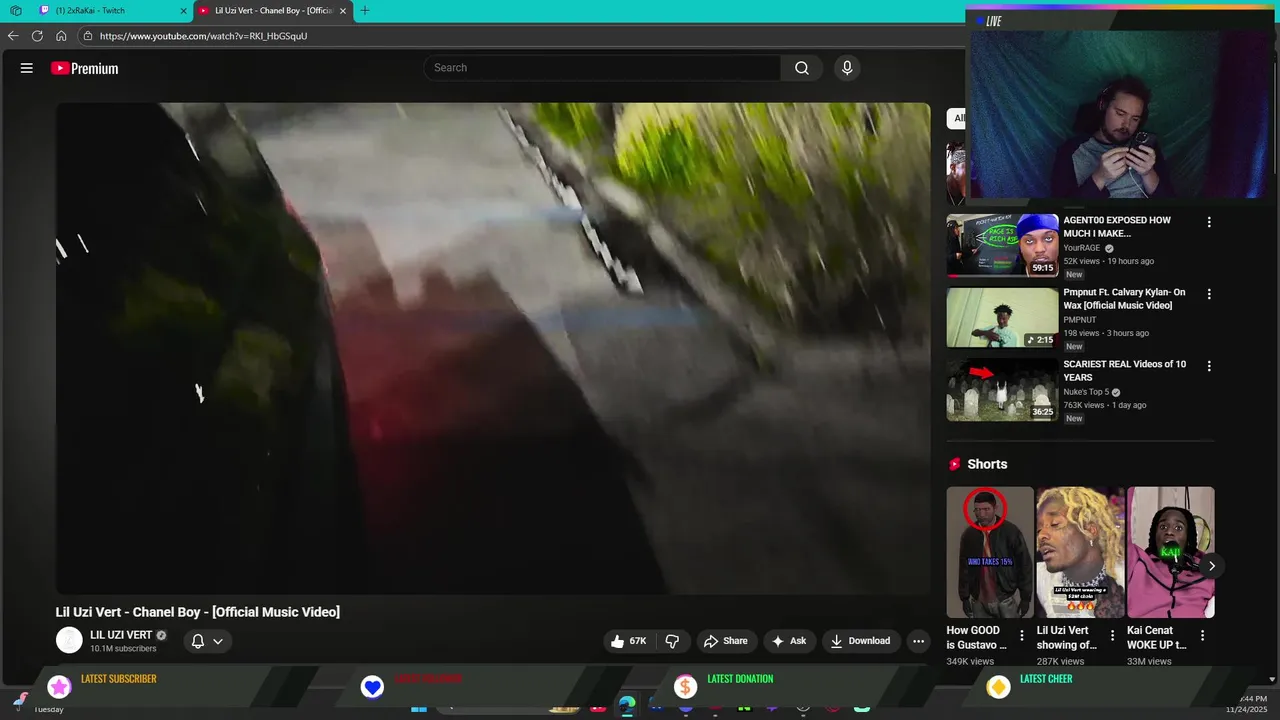Play the Lil Uzi Vert short thumbnail

coord(1080,552)
